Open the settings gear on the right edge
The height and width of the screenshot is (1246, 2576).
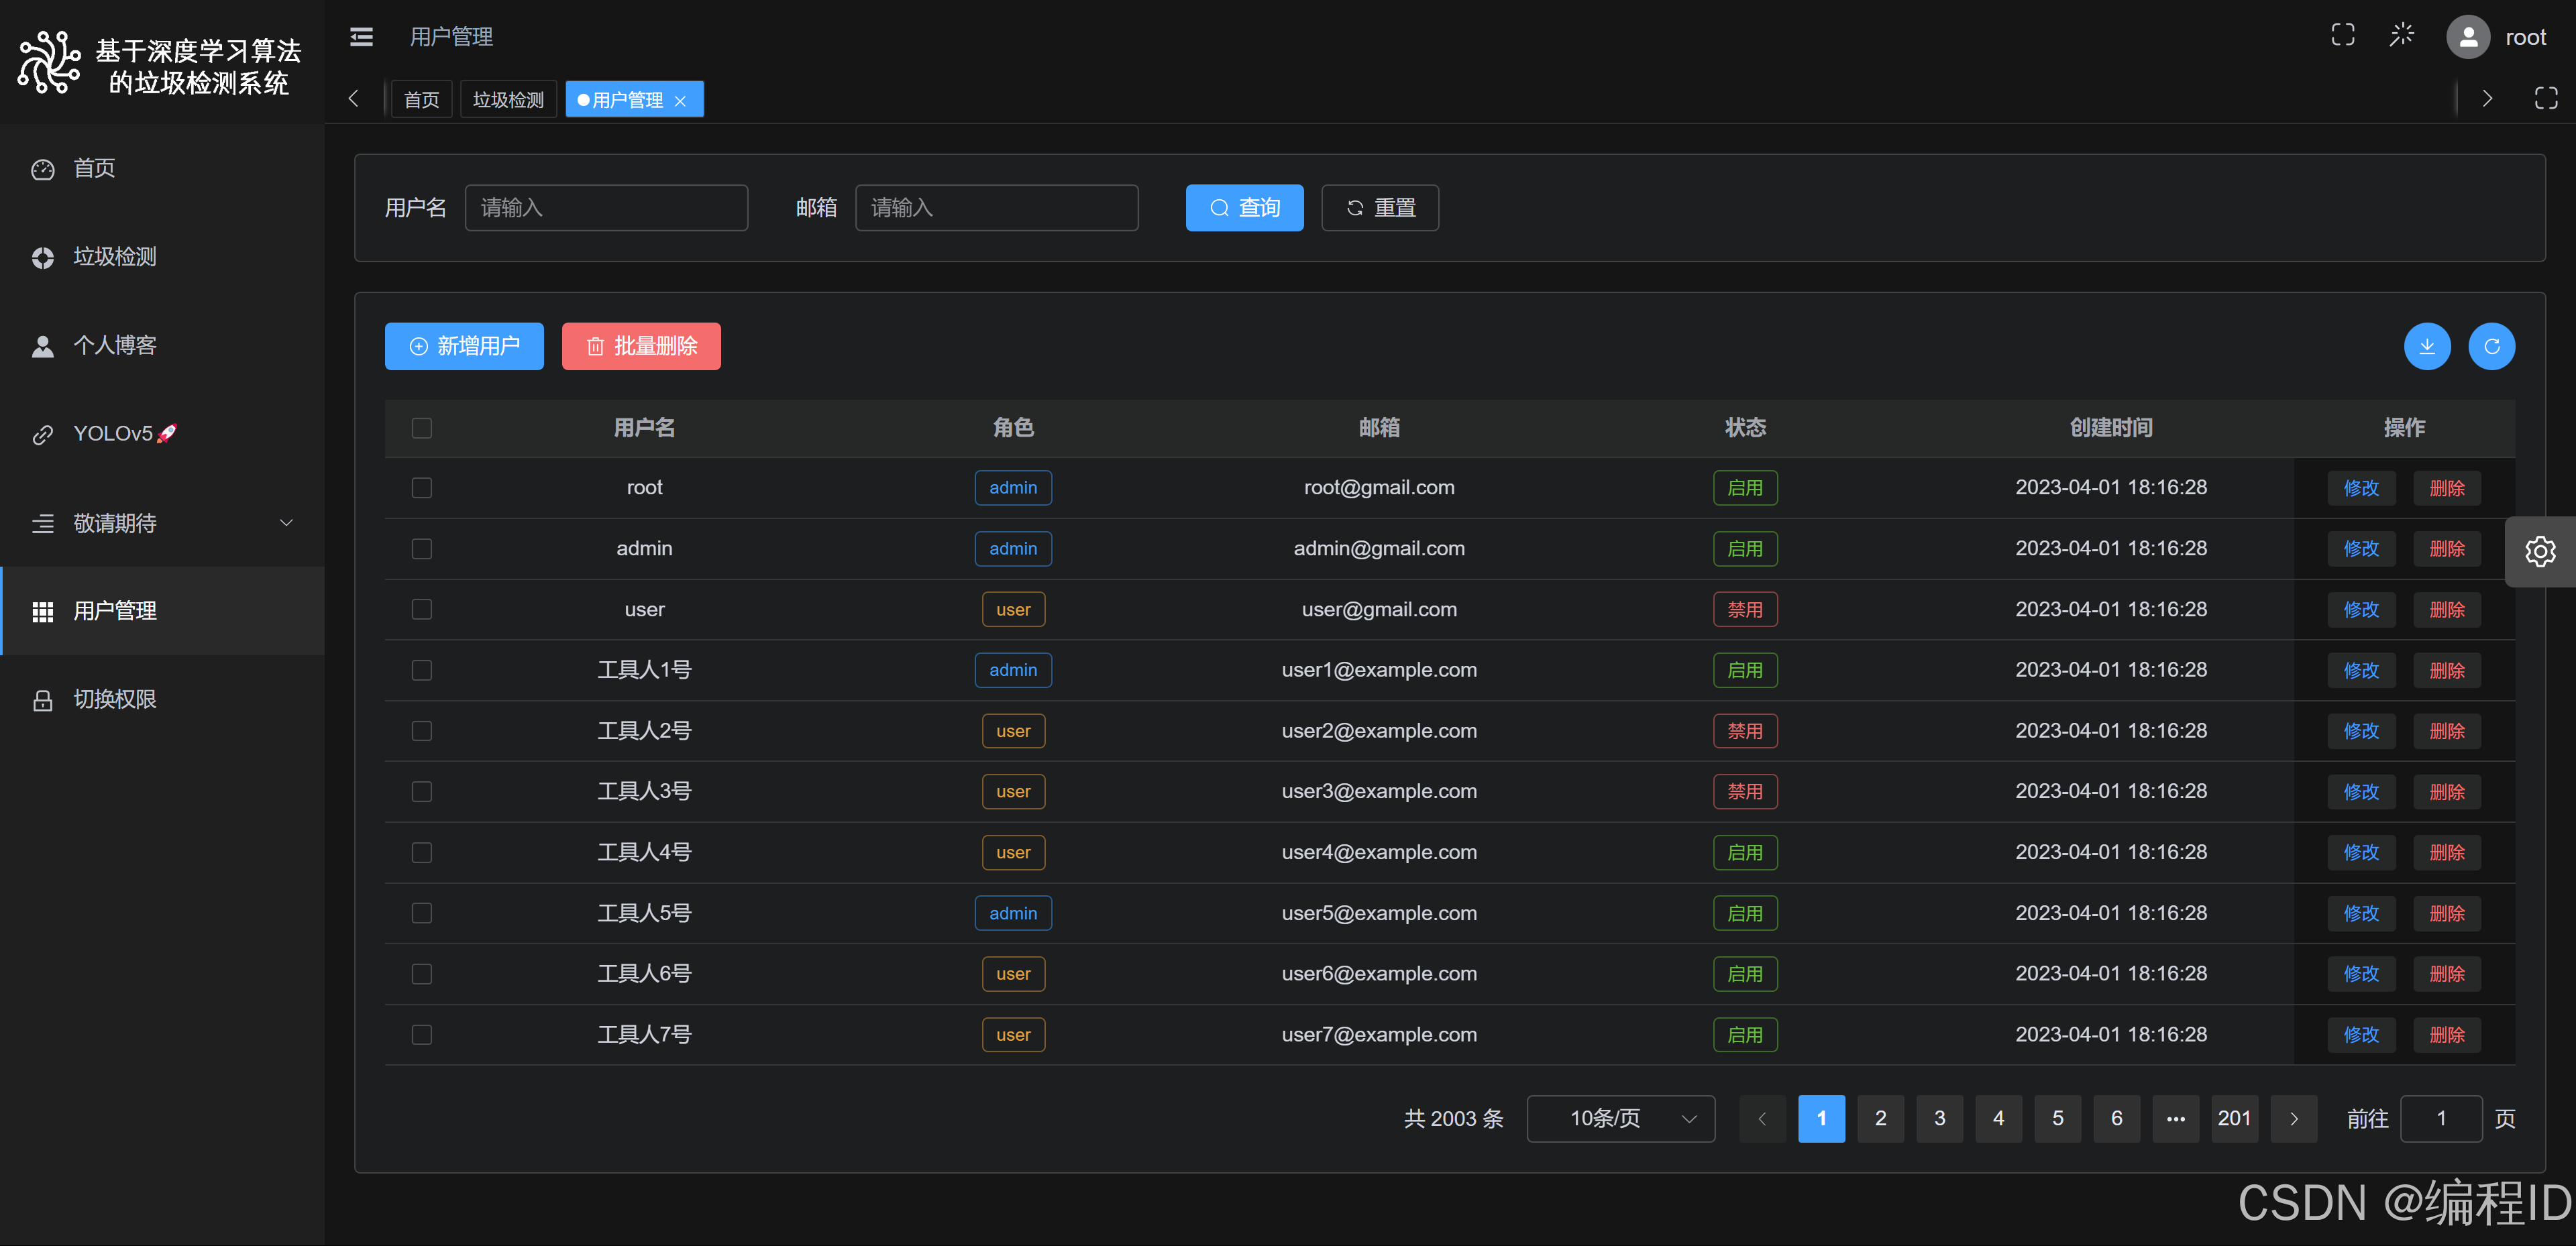2541,551
